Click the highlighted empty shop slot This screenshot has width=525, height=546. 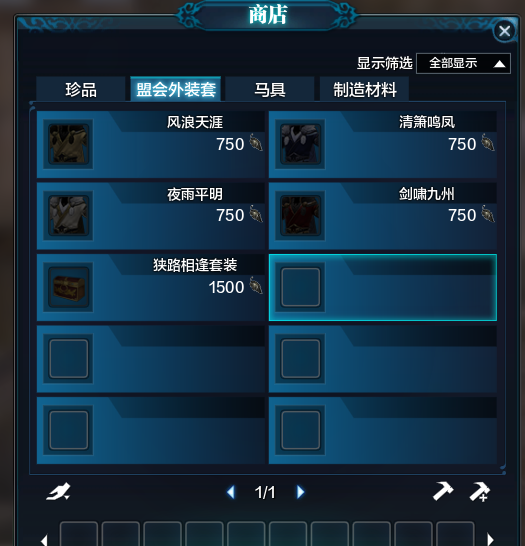[383, 287]
